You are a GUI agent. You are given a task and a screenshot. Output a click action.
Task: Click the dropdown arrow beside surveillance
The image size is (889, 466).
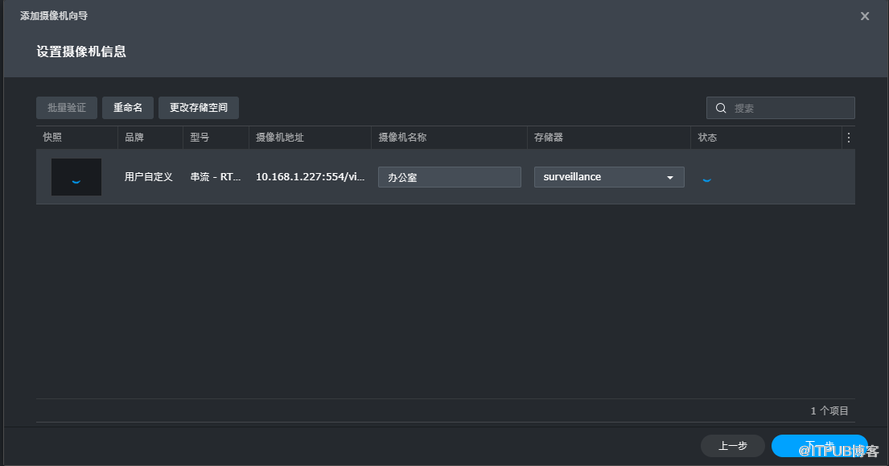point(670,178)
